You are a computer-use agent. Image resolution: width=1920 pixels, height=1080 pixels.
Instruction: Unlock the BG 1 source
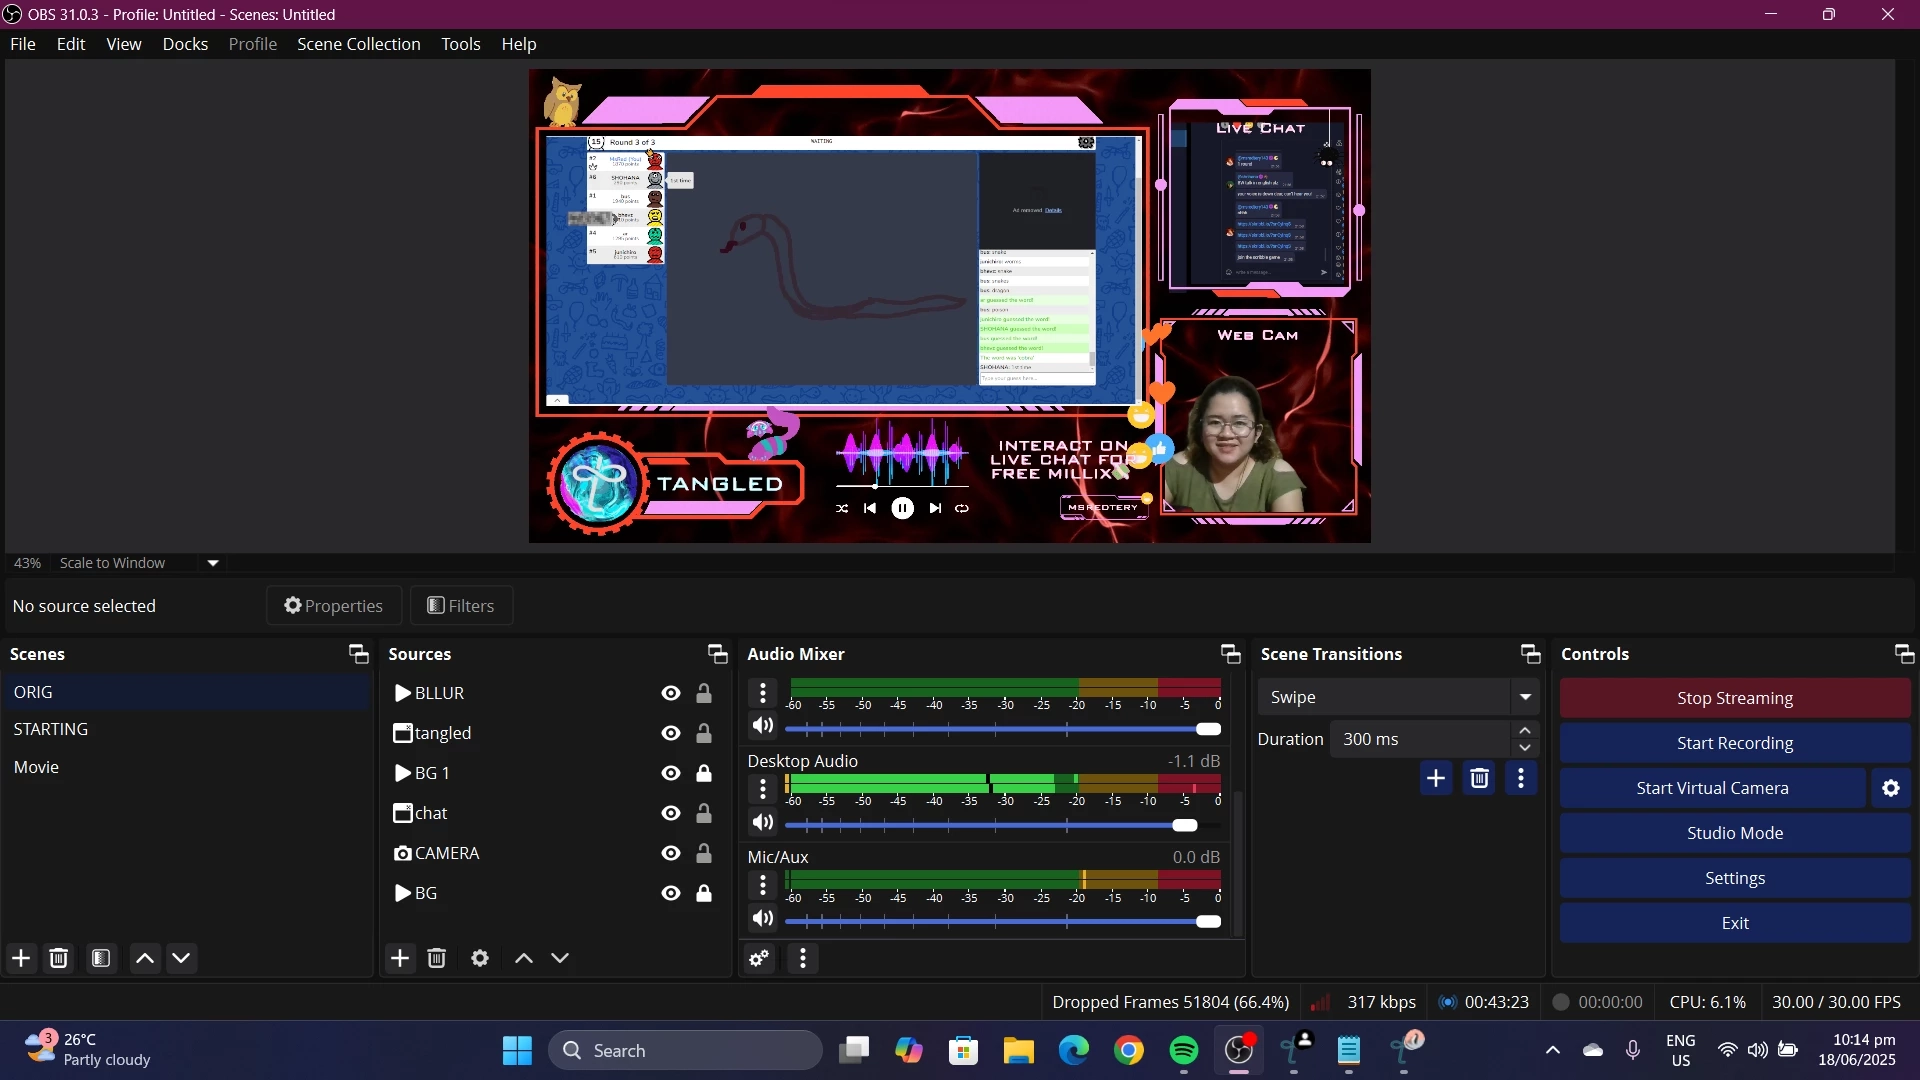[x=704, y=773]
